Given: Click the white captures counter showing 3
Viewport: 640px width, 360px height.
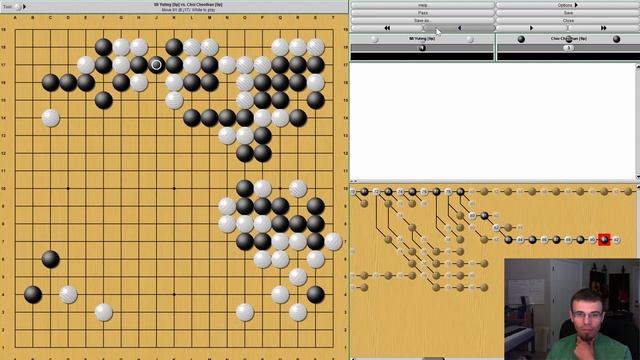Looking at the screenshot, I should click(568, 48).
